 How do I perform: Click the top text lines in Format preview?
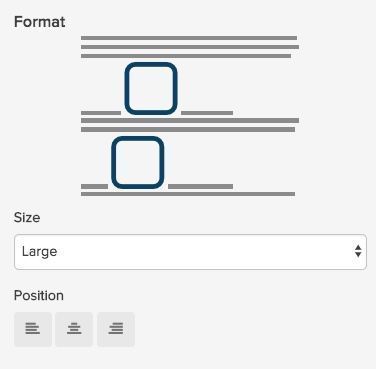point(190,47)
